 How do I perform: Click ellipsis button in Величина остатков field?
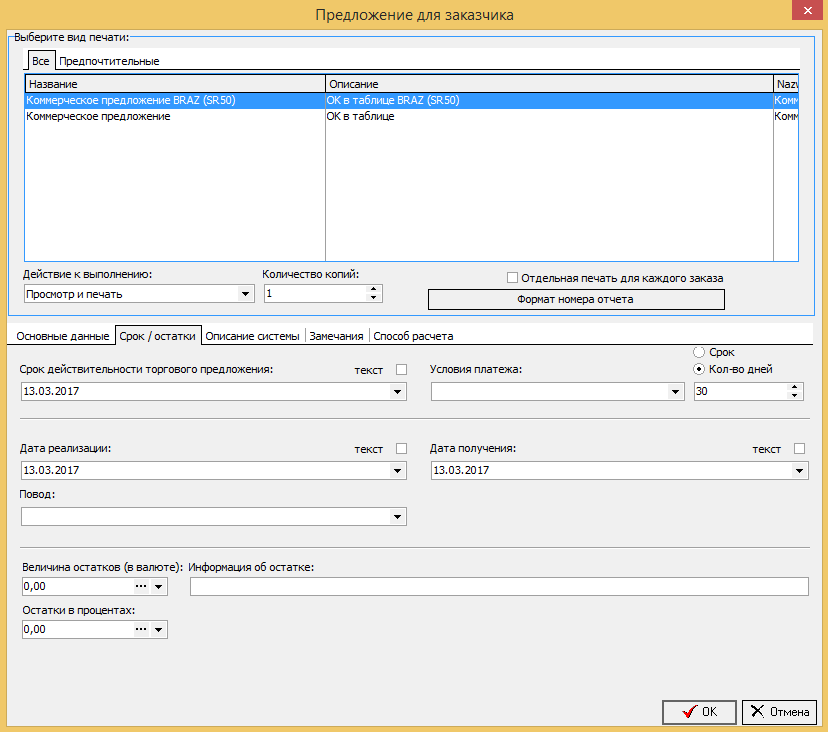click(x=141, y=586)
